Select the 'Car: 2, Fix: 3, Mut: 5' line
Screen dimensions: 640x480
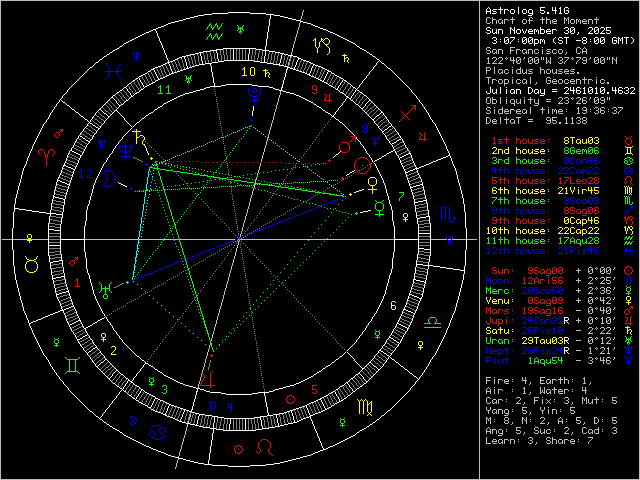click(x=551, y=401)
